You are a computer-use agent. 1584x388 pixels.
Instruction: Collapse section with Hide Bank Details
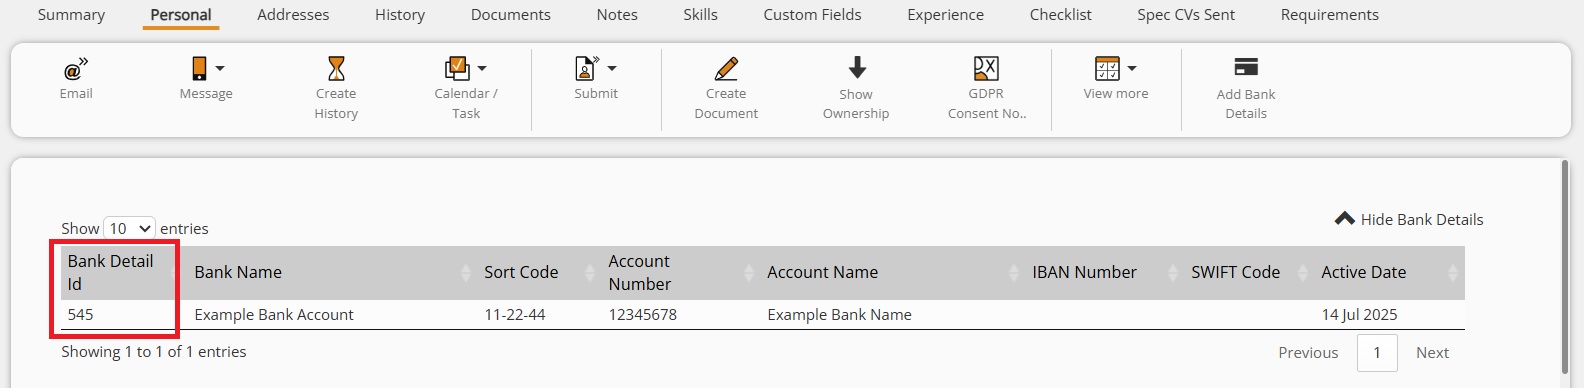1409,219
